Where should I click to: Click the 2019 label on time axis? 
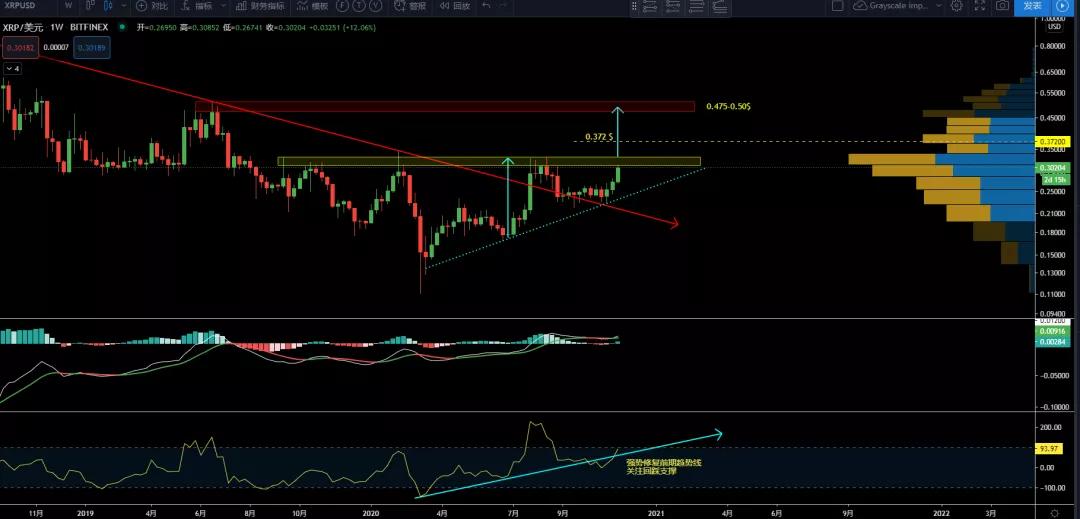(x=85, y=513)
